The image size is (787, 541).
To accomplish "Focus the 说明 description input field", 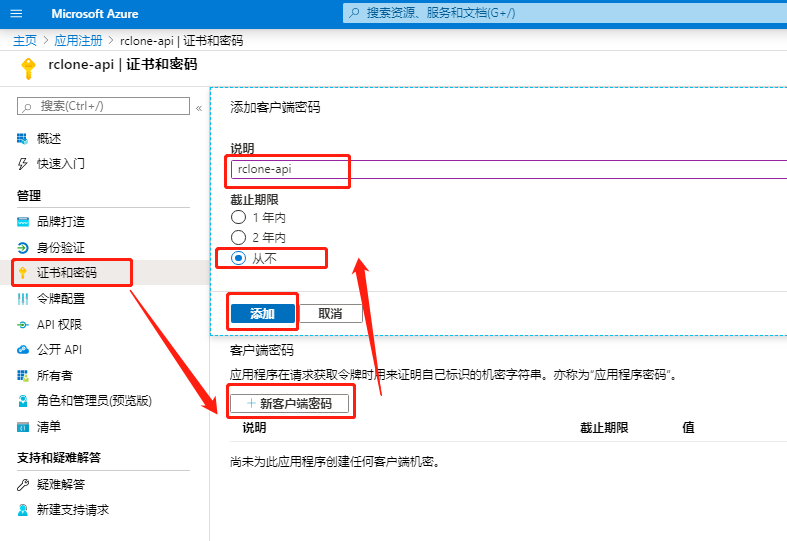I will click(509, 169).
